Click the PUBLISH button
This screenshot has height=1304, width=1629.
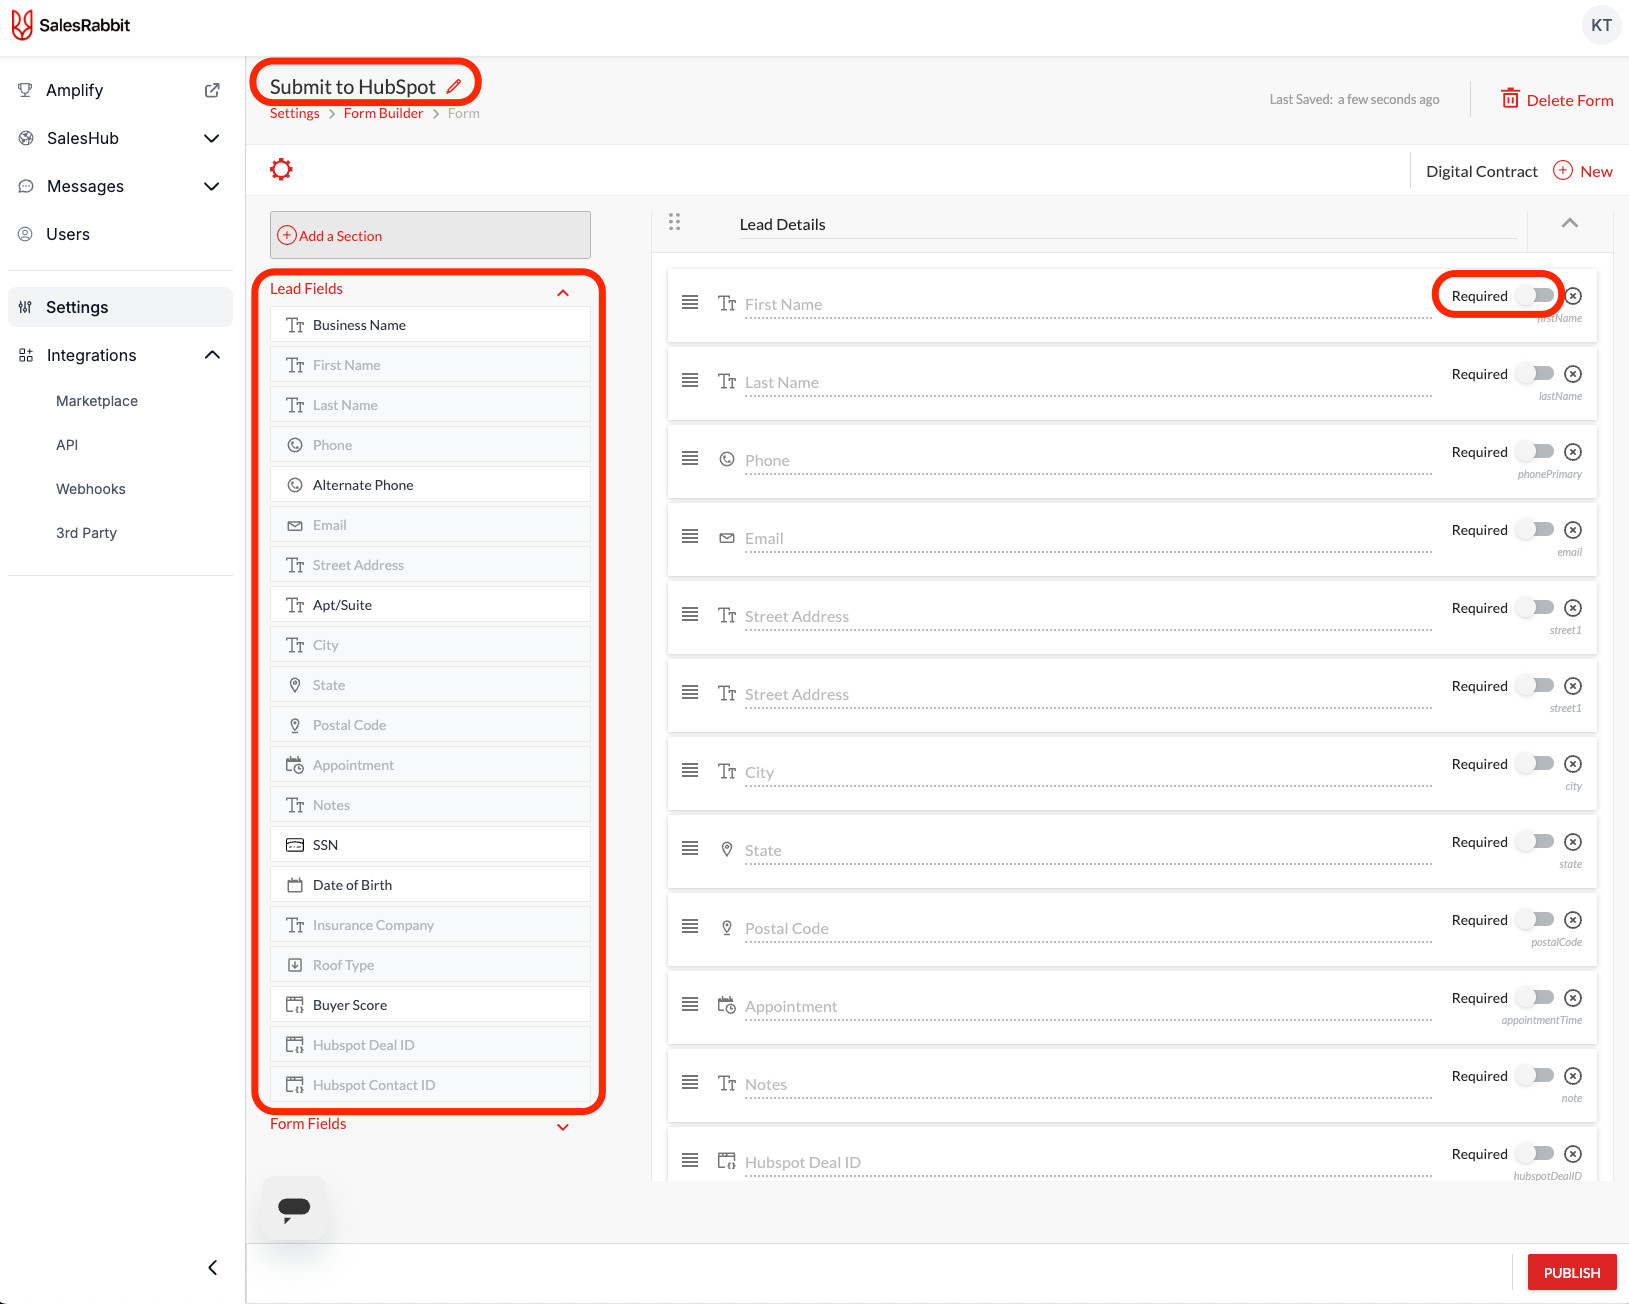point(1572,1272)
